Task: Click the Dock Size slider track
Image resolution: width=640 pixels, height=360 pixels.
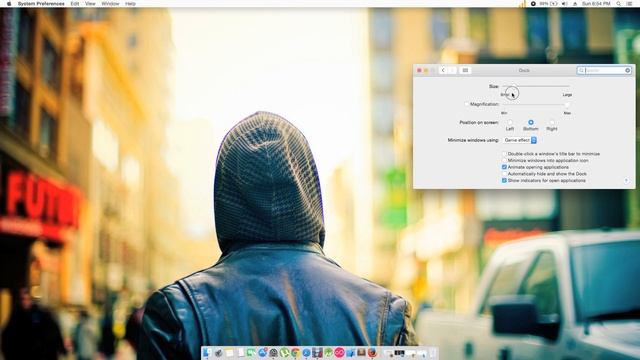Action: pyautogui.click(x=536, y=86)
